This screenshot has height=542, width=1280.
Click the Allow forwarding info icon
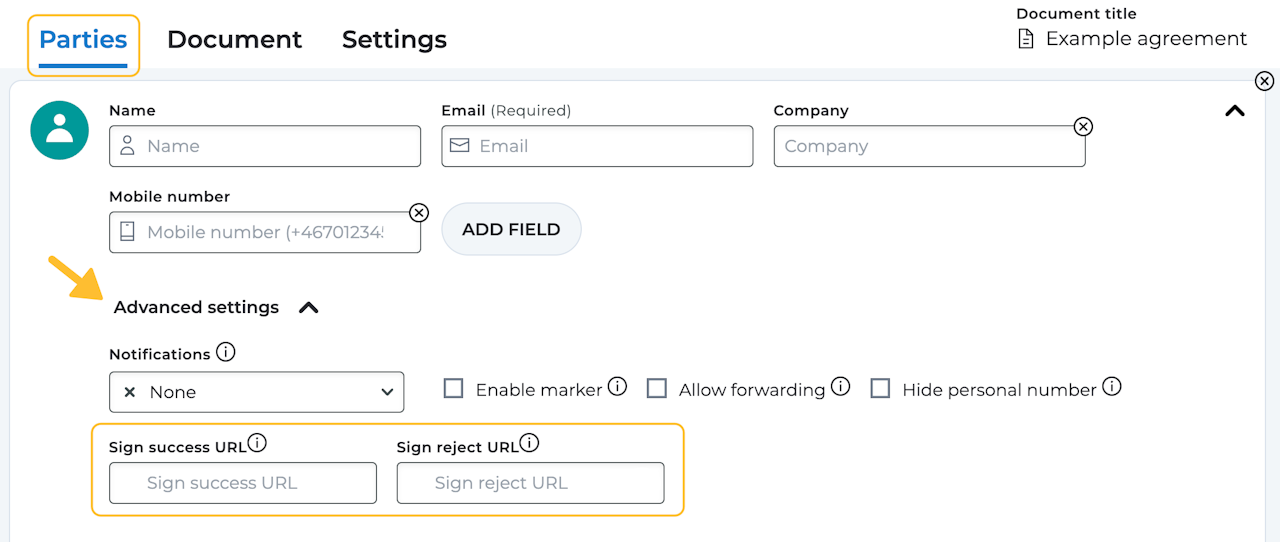click(x=840, y=386)
